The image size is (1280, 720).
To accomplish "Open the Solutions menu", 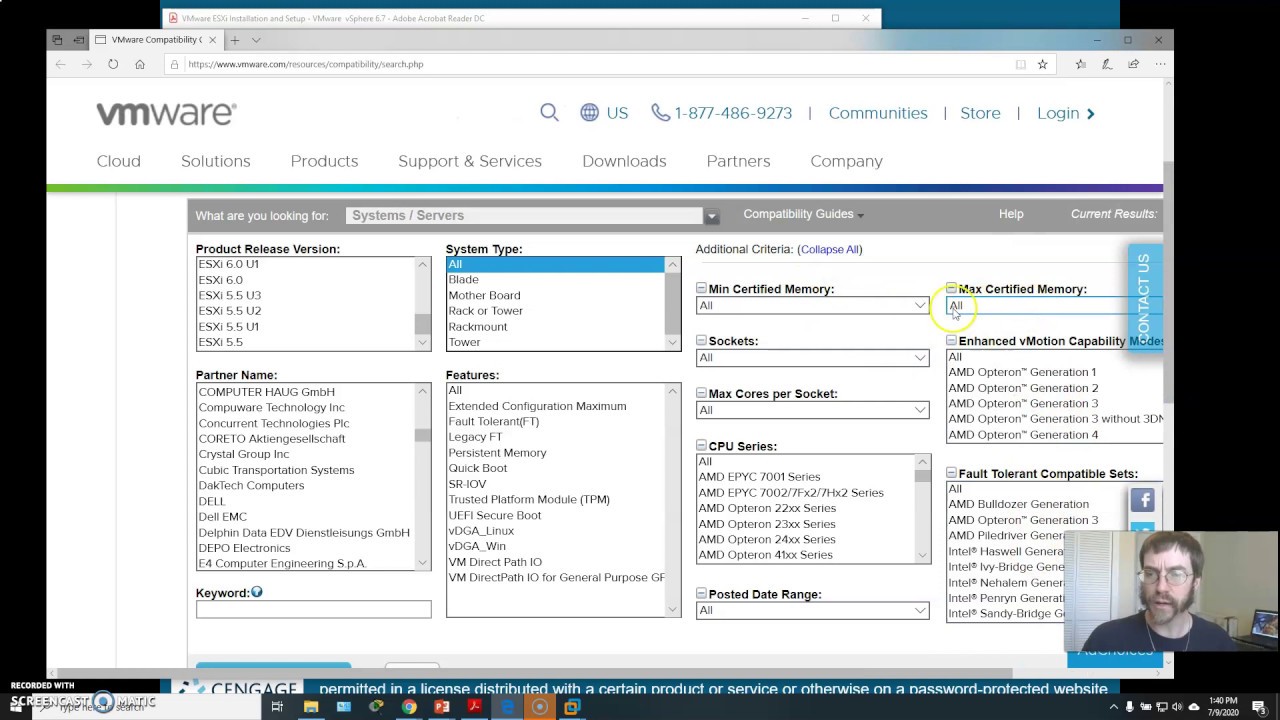I will click(x=216, y=161).
